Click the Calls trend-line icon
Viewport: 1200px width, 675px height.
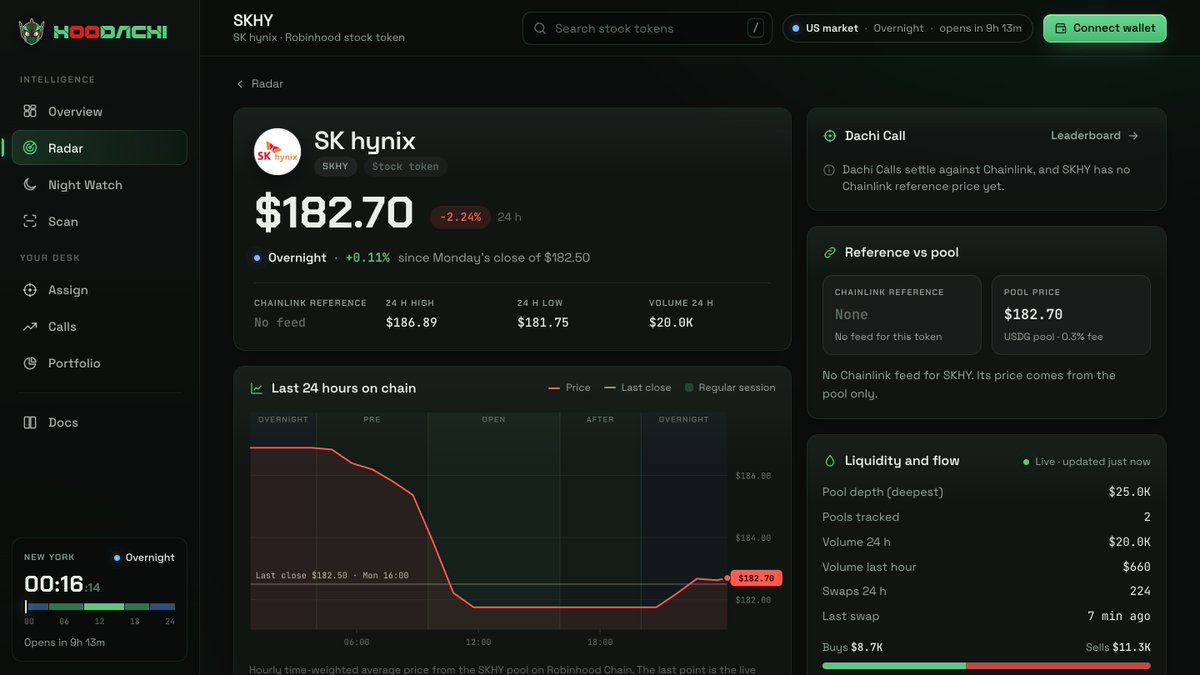click(30, 327)
